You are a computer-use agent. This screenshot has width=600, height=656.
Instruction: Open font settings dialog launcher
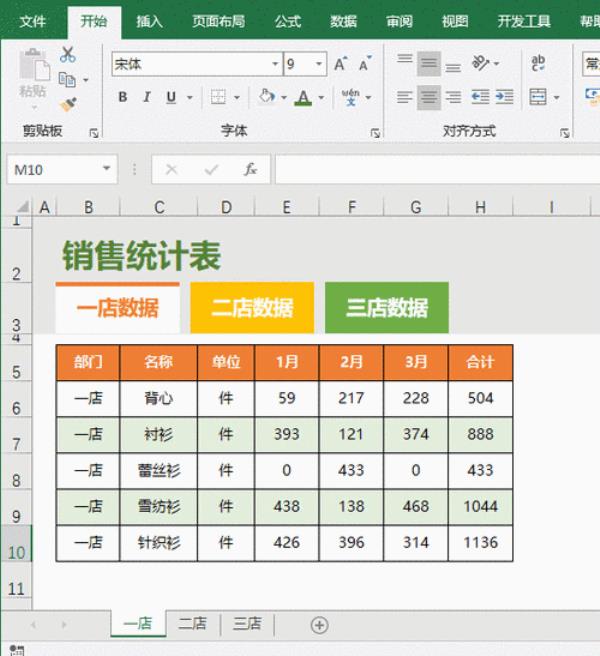(375, 133)
